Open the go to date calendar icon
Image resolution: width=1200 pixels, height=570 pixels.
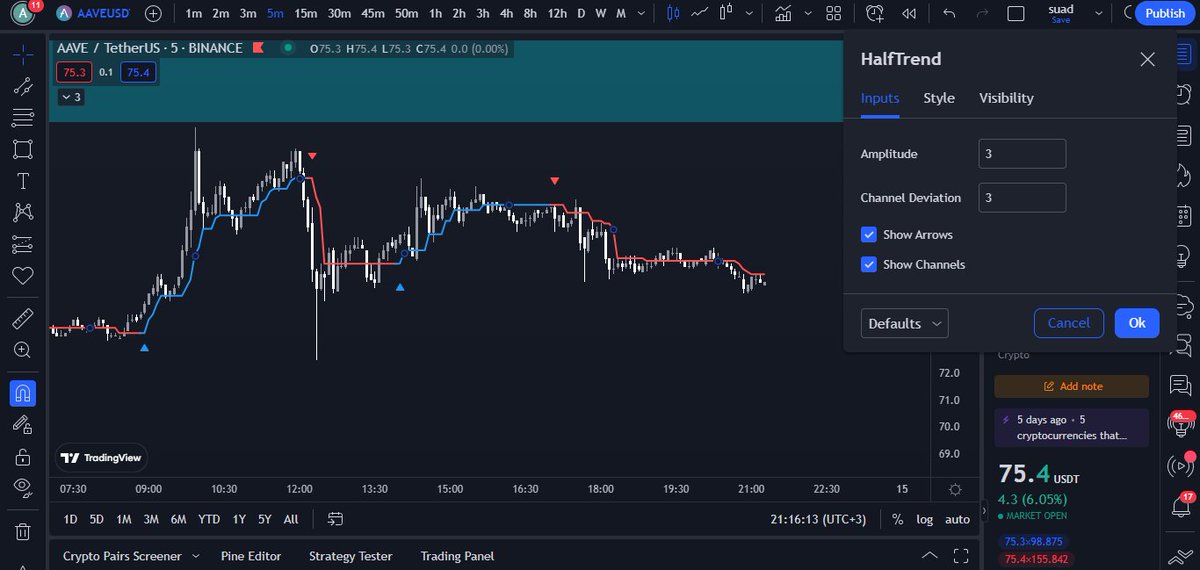point(335,519)
